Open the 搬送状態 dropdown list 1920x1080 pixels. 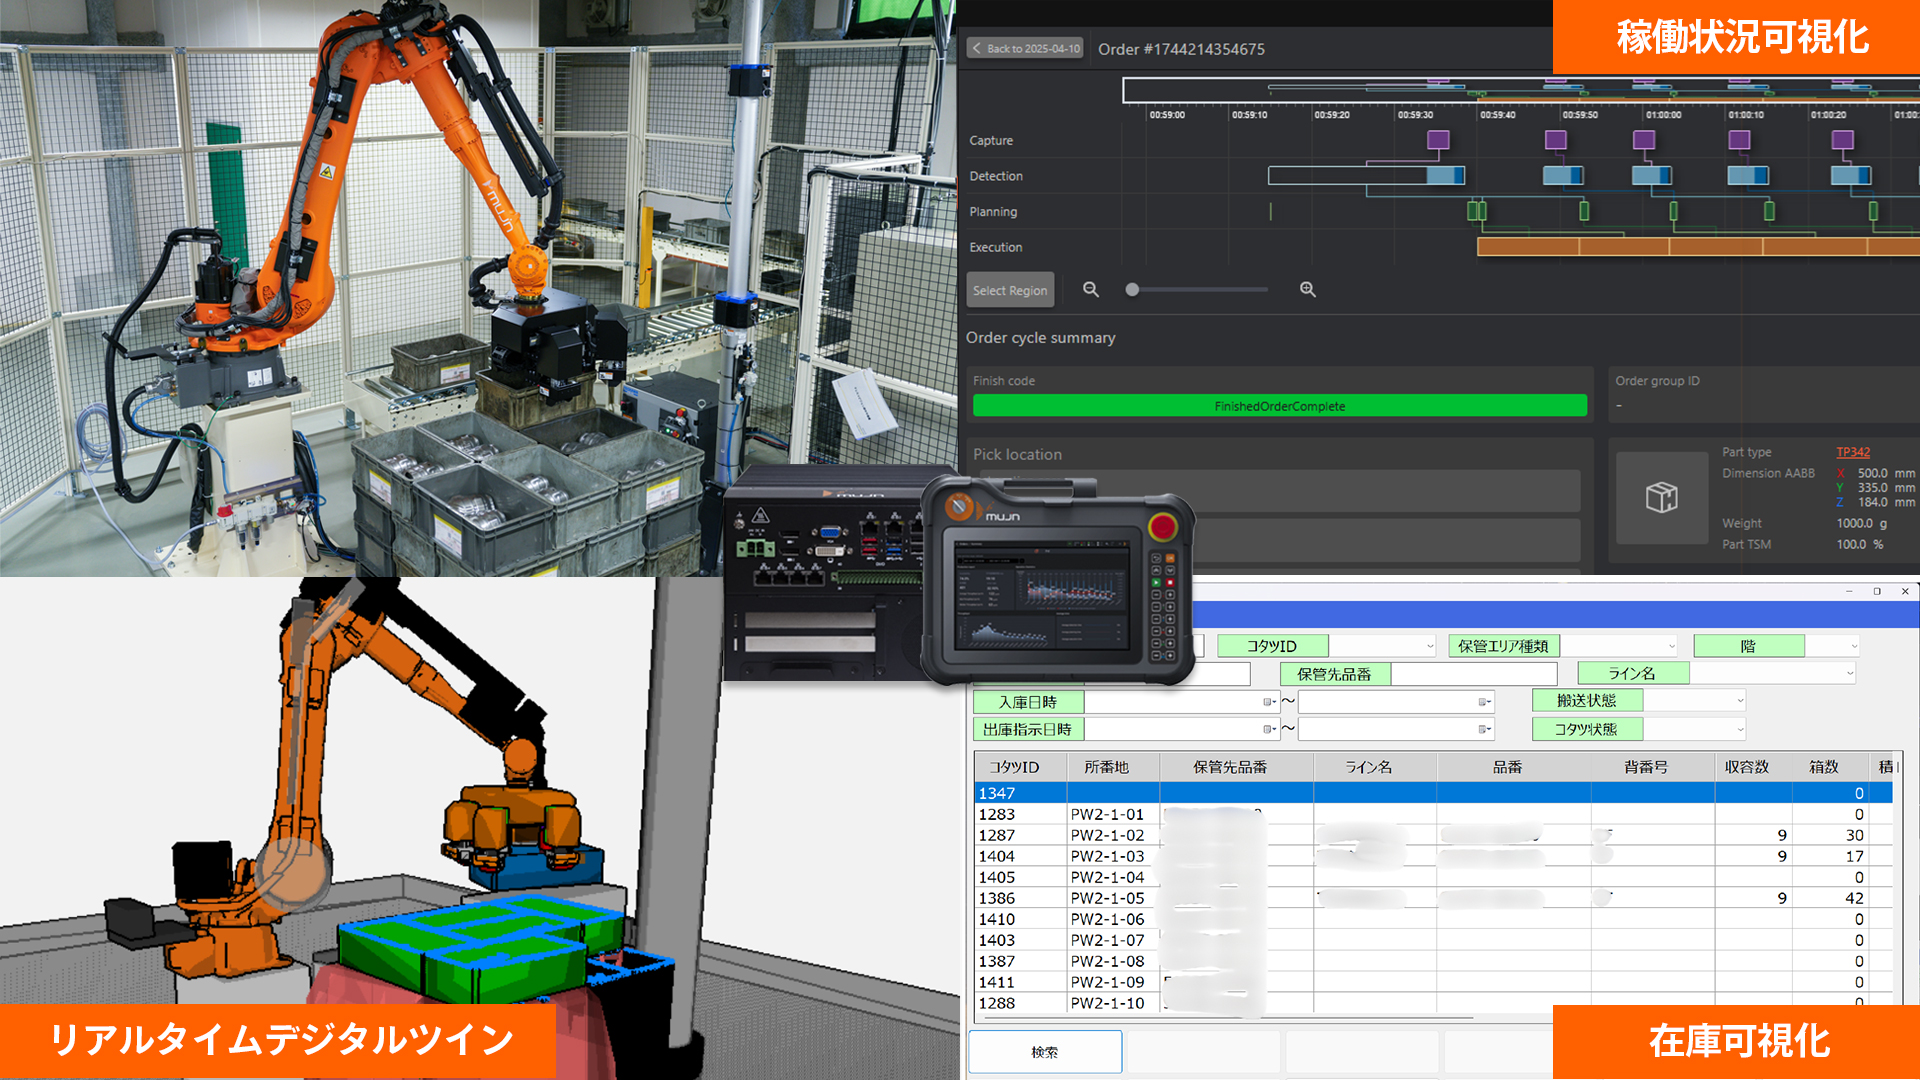(x=1739, y=701)
